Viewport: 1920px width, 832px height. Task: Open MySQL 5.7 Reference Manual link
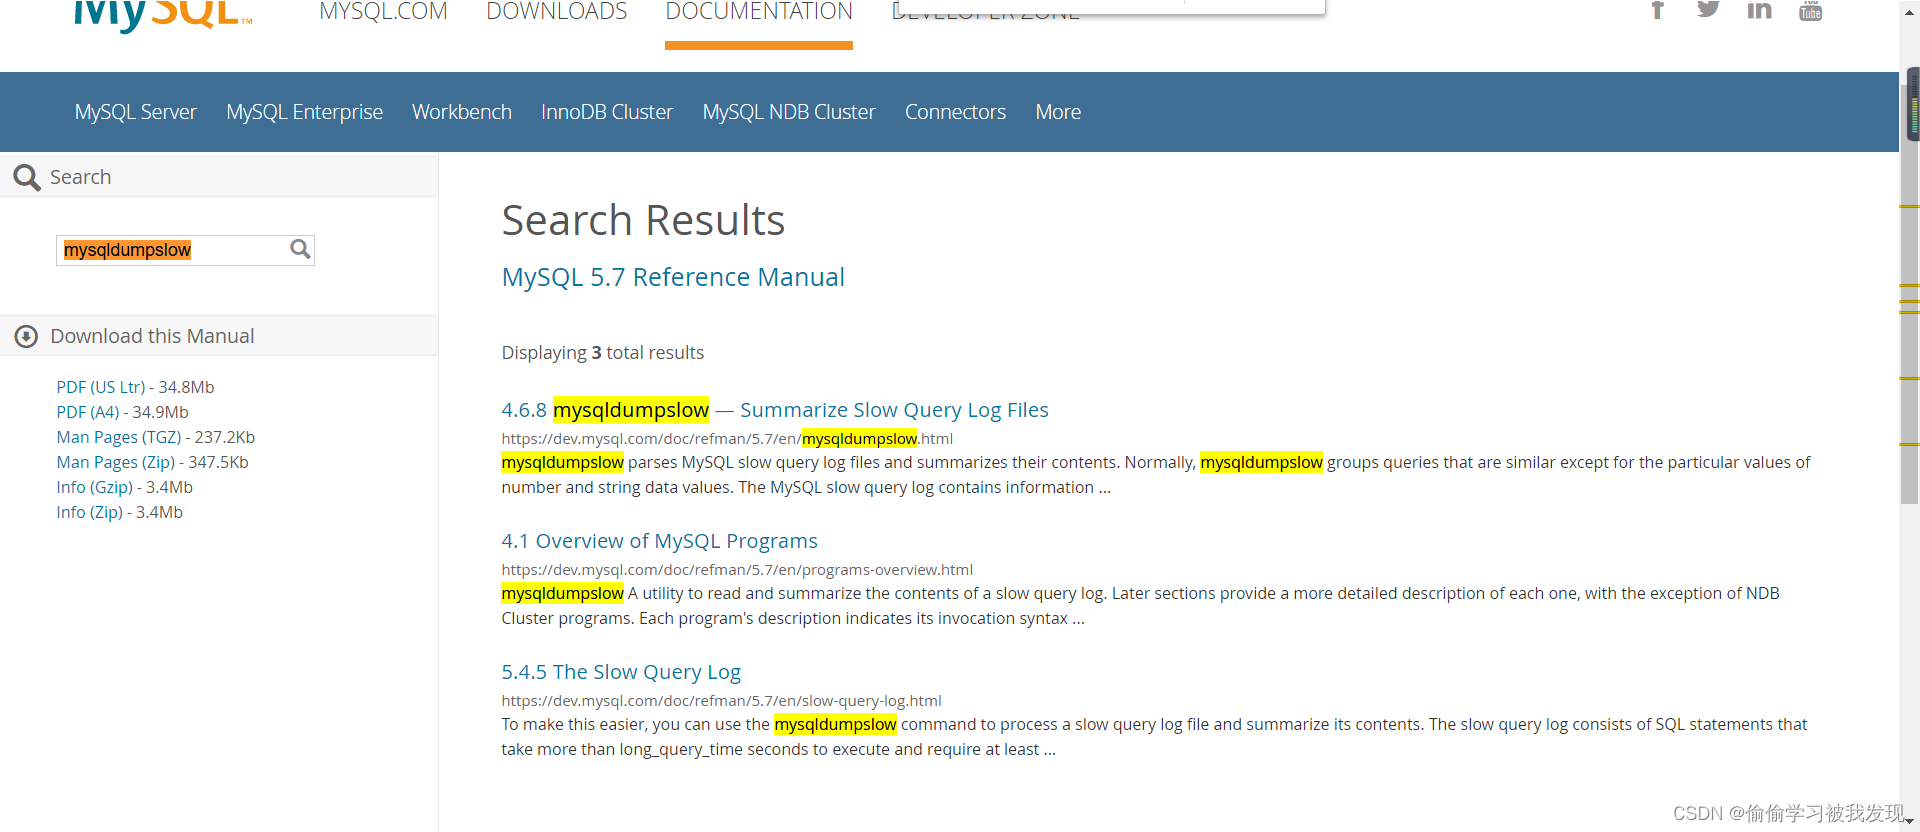click(x=673, y=277)
